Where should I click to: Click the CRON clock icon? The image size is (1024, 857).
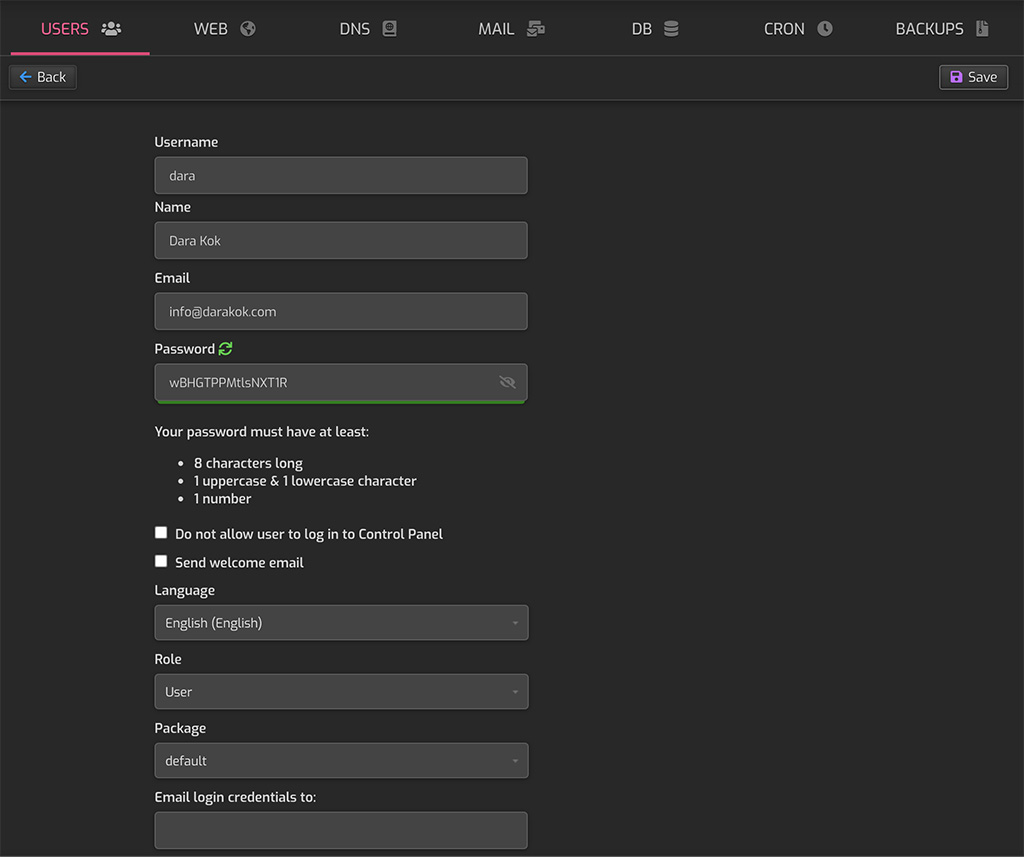point(825,29)
